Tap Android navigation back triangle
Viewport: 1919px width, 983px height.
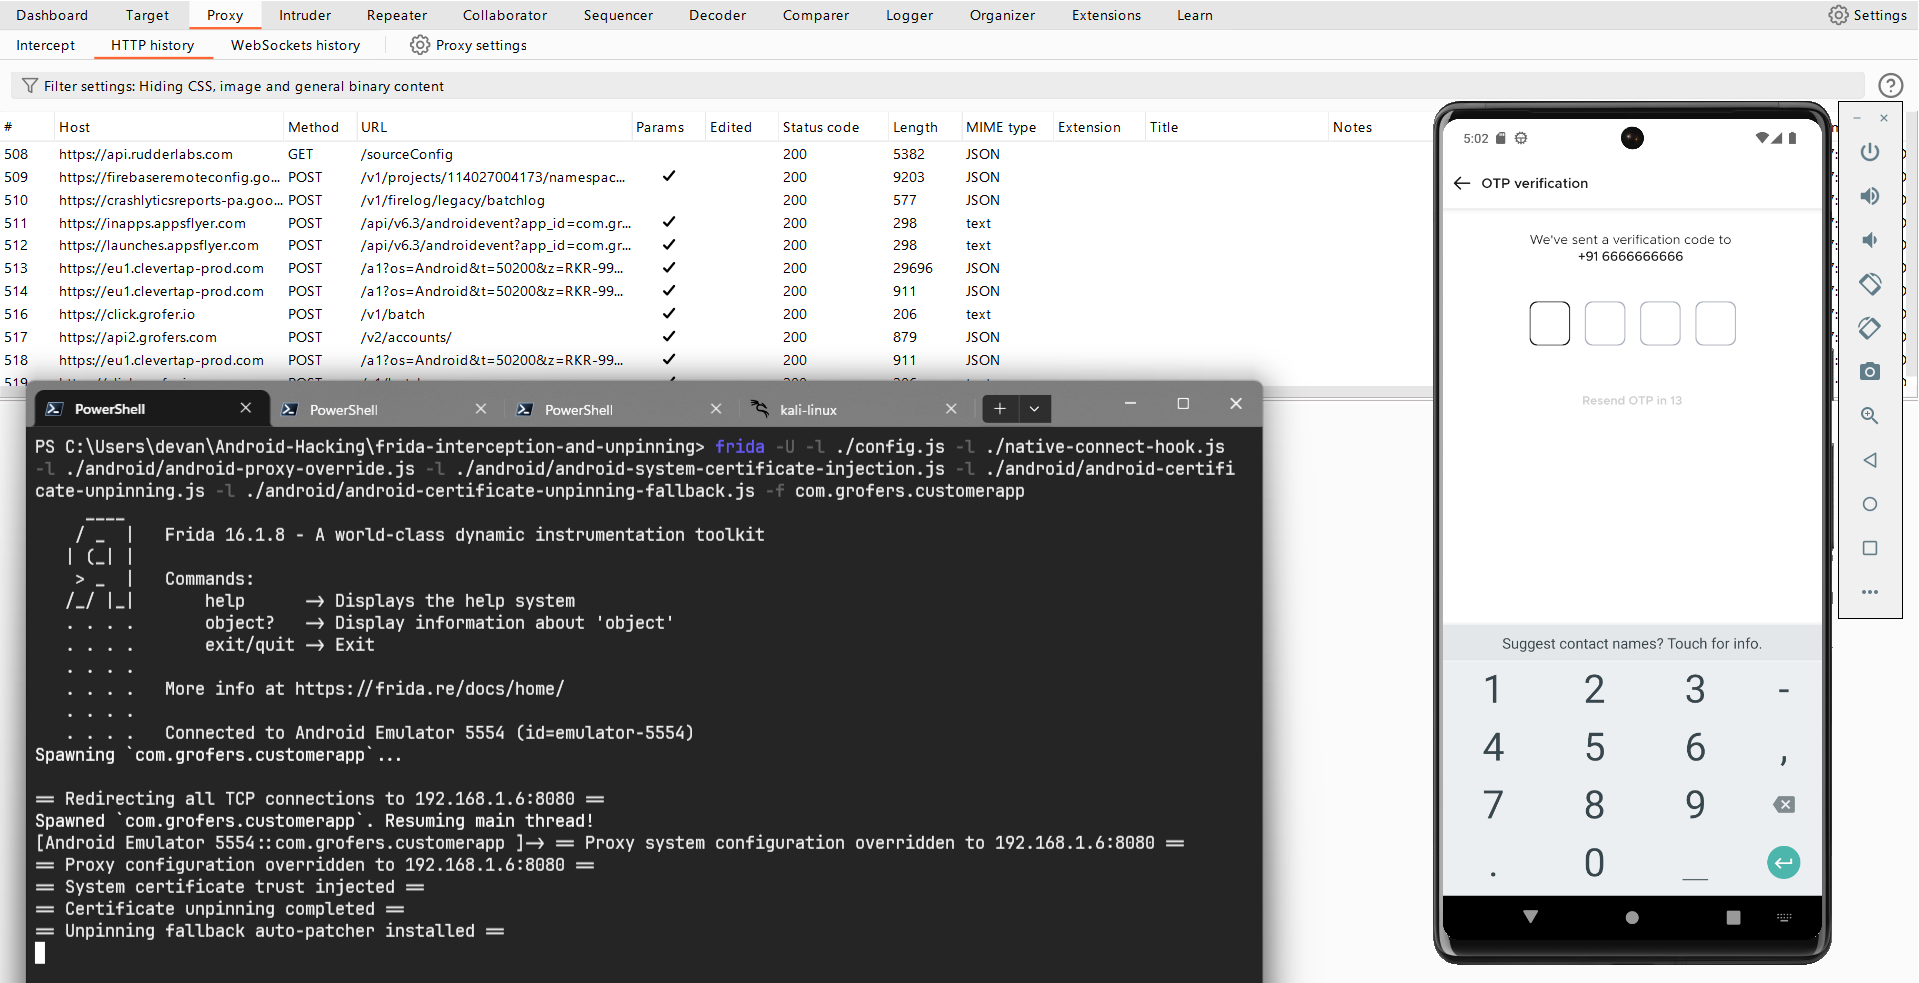(x=1530, y=916)
